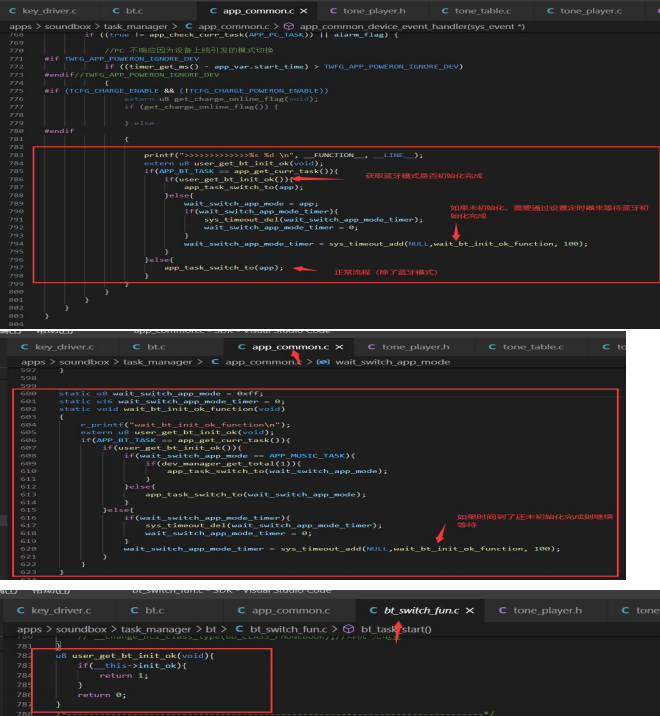Expand the 'soundbox' breadcrumb in the first screenshot
The height and width of the screenshot is (716, 660).
click(x=68, y=26)
